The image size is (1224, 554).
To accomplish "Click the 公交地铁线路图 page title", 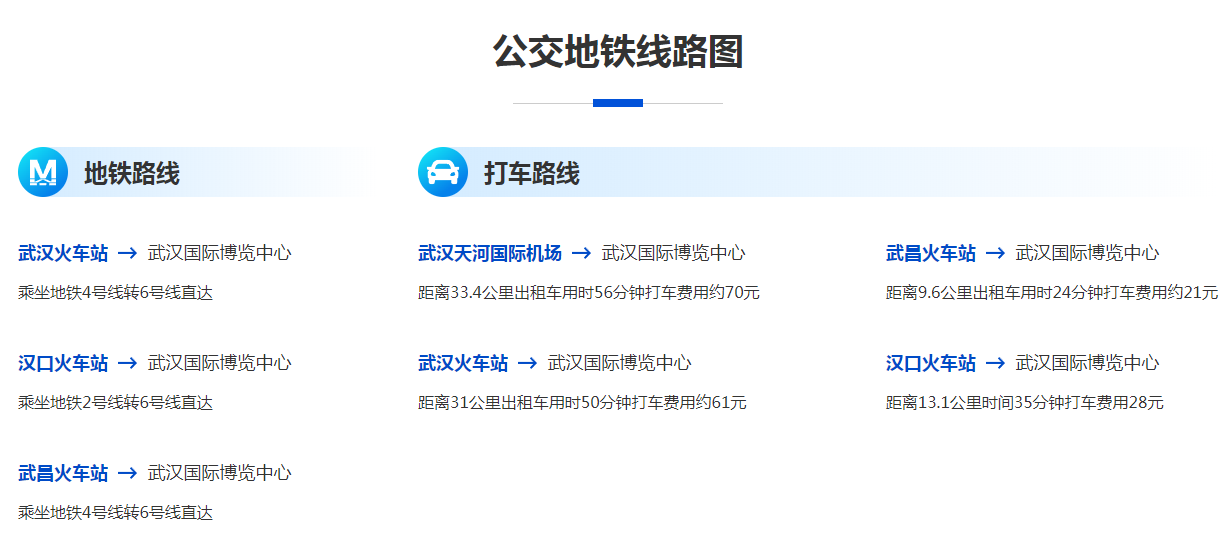I will click(x=618, y=52).
